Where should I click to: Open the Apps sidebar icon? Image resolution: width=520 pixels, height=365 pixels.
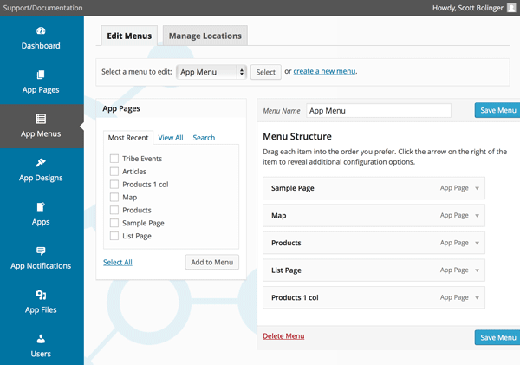pos(40,207)
